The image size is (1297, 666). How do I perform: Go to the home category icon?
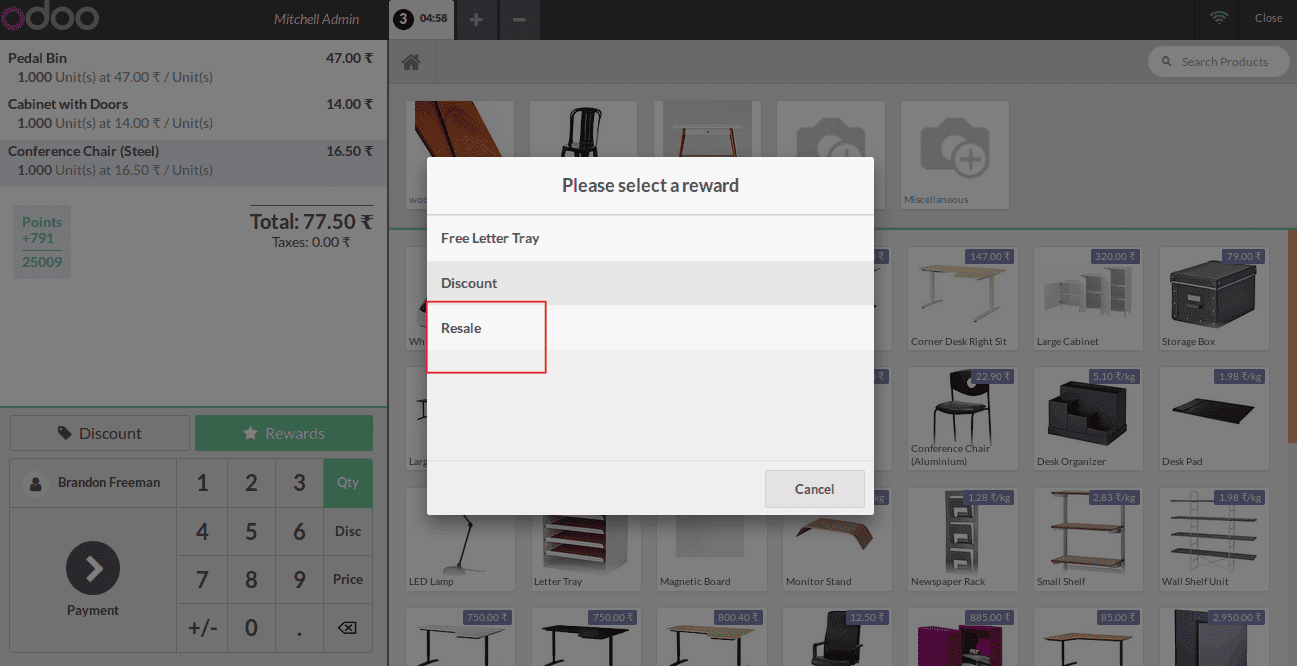click(411, 62)
